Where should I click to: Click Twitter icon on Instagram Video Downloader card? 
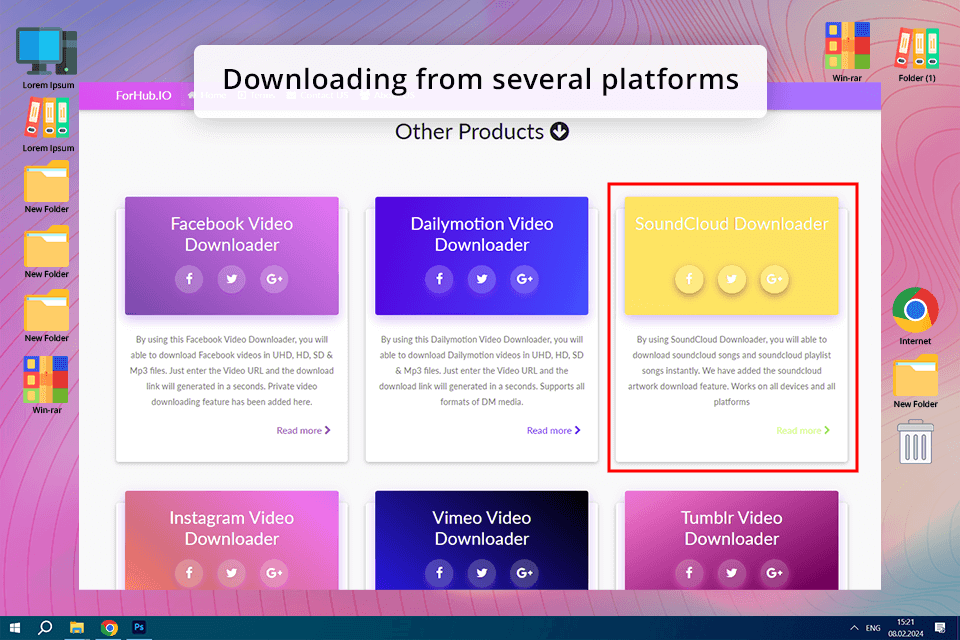(x=231, y=573)
